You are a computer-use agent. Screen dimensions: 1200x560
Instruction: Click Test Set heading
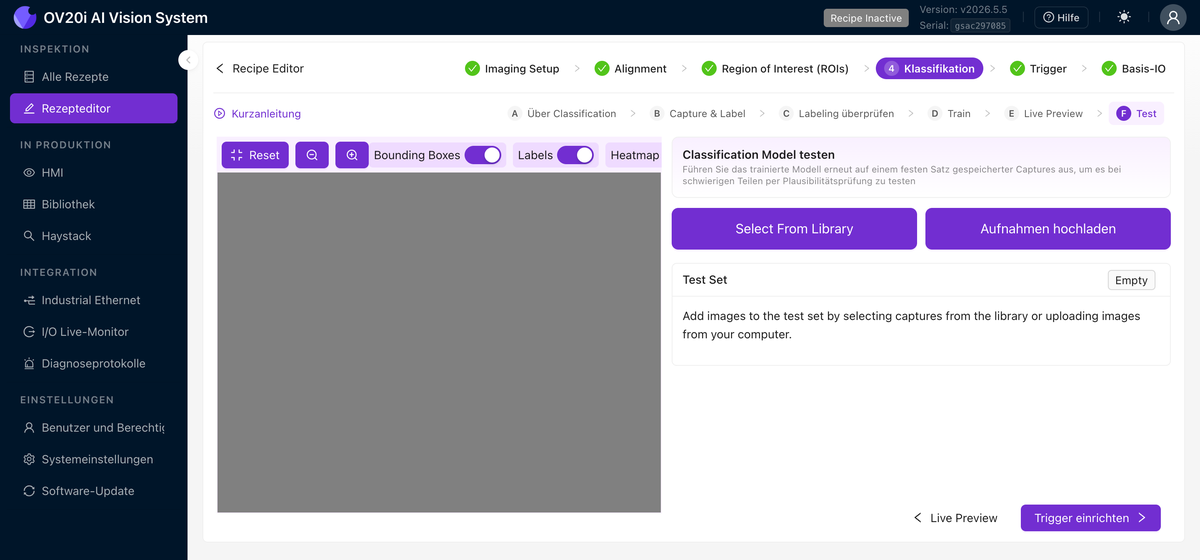click(705, 280)
